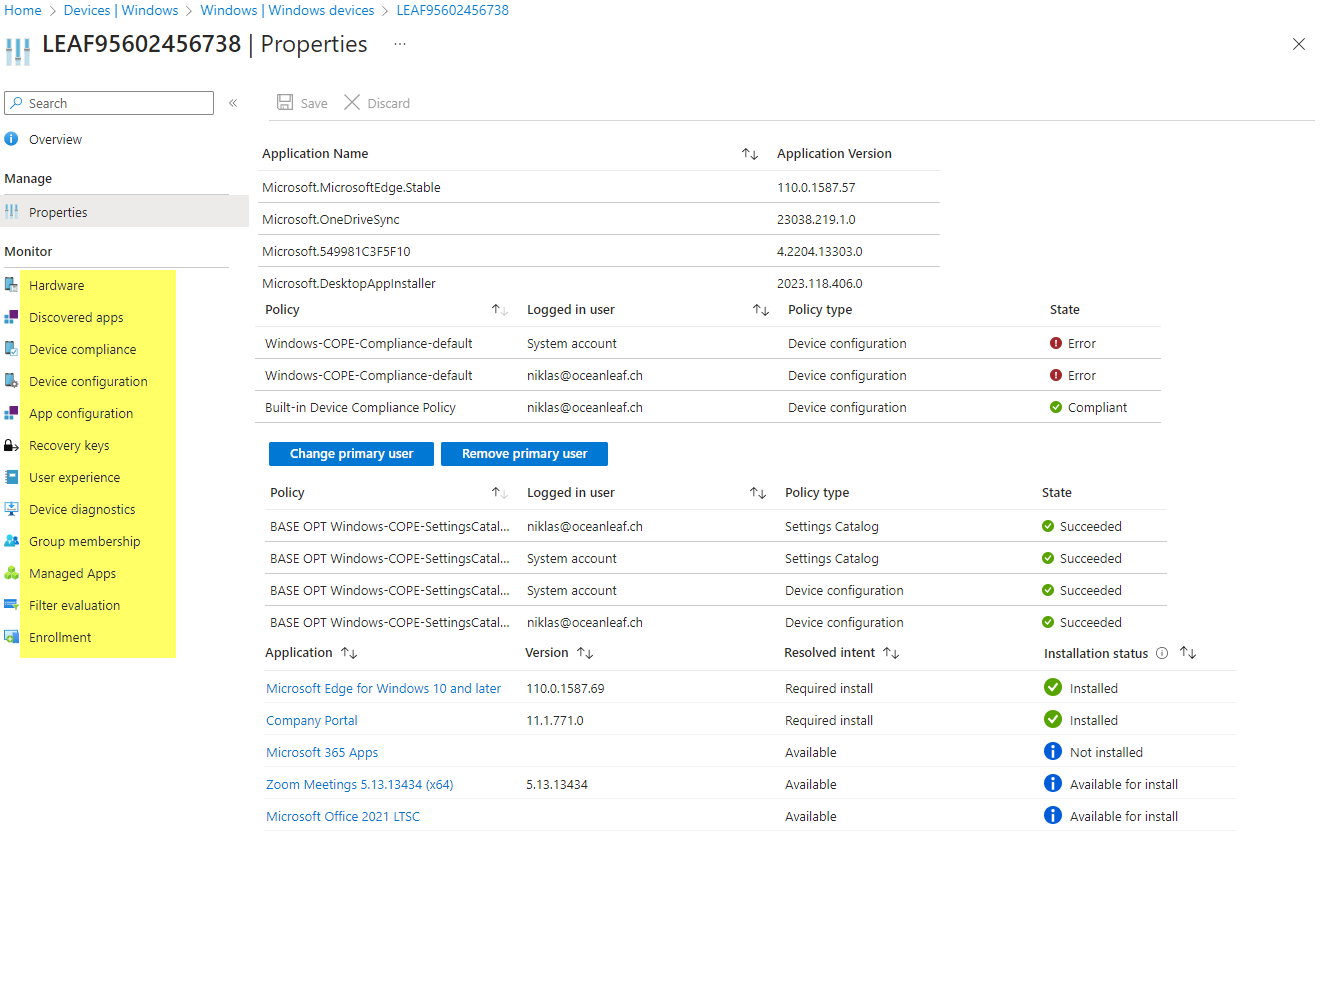This screenshot has width=1328, height=1003.
Task: Click the Overview info icon
Action: click(x=11, y=139)
